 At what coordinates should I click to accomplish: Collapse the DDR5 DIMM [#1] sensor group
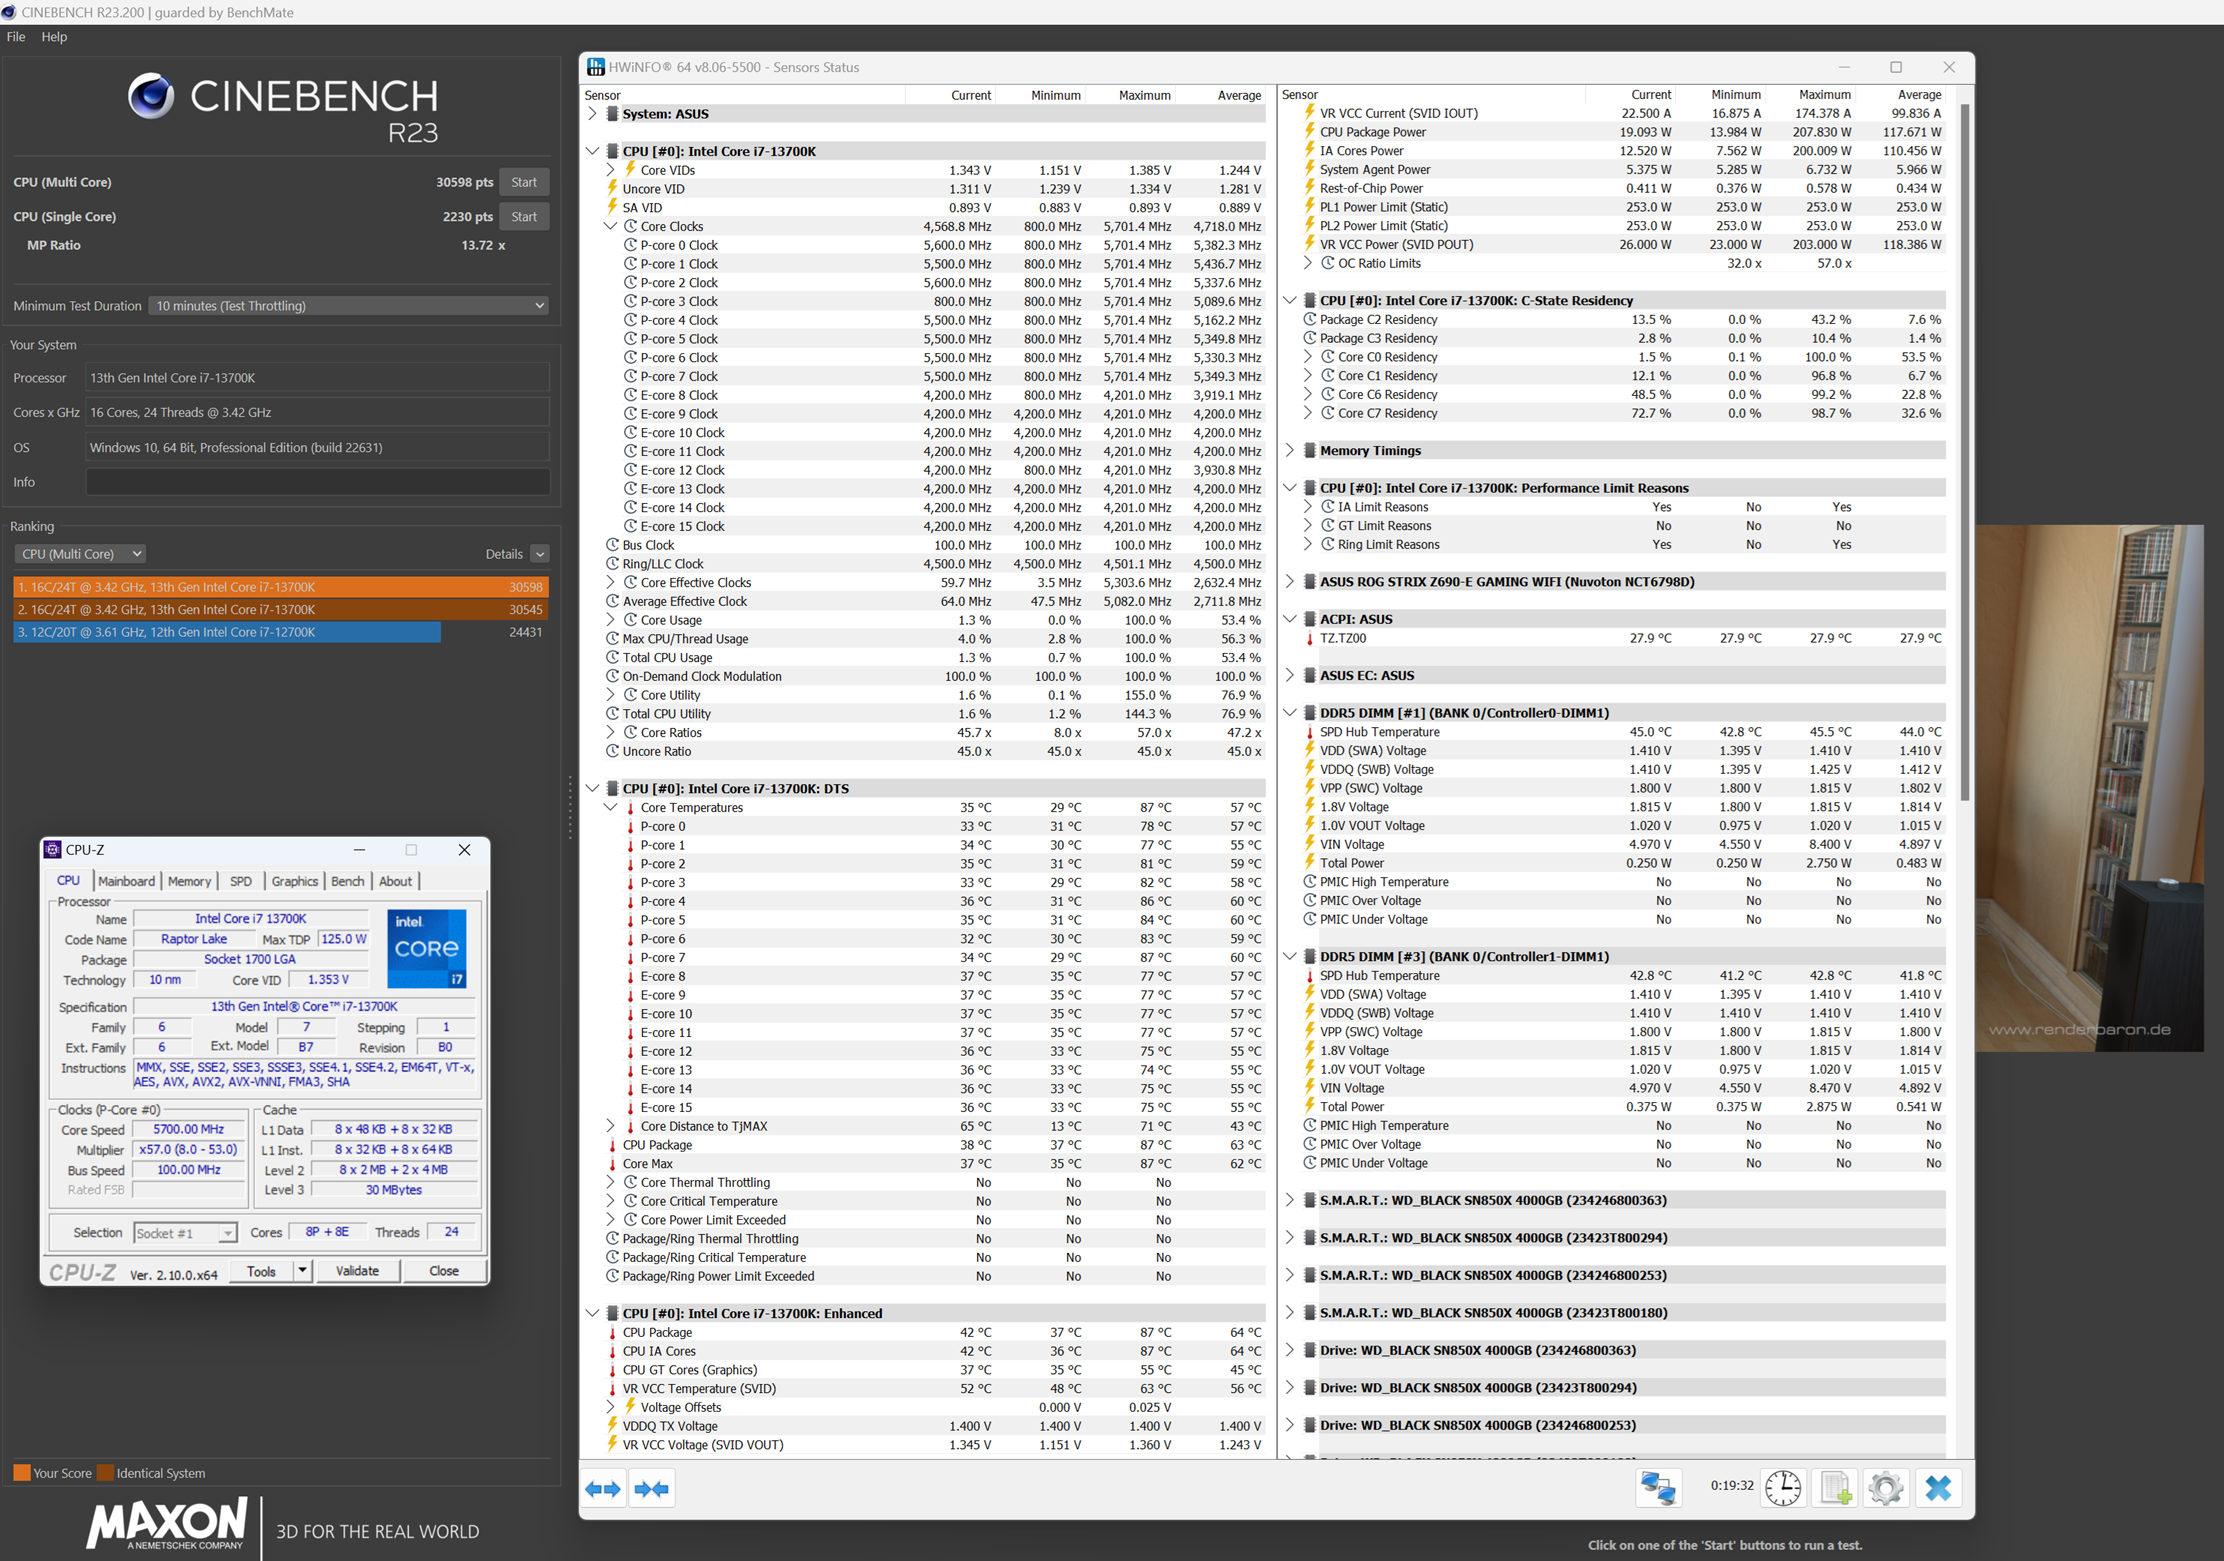(1289, 713)
